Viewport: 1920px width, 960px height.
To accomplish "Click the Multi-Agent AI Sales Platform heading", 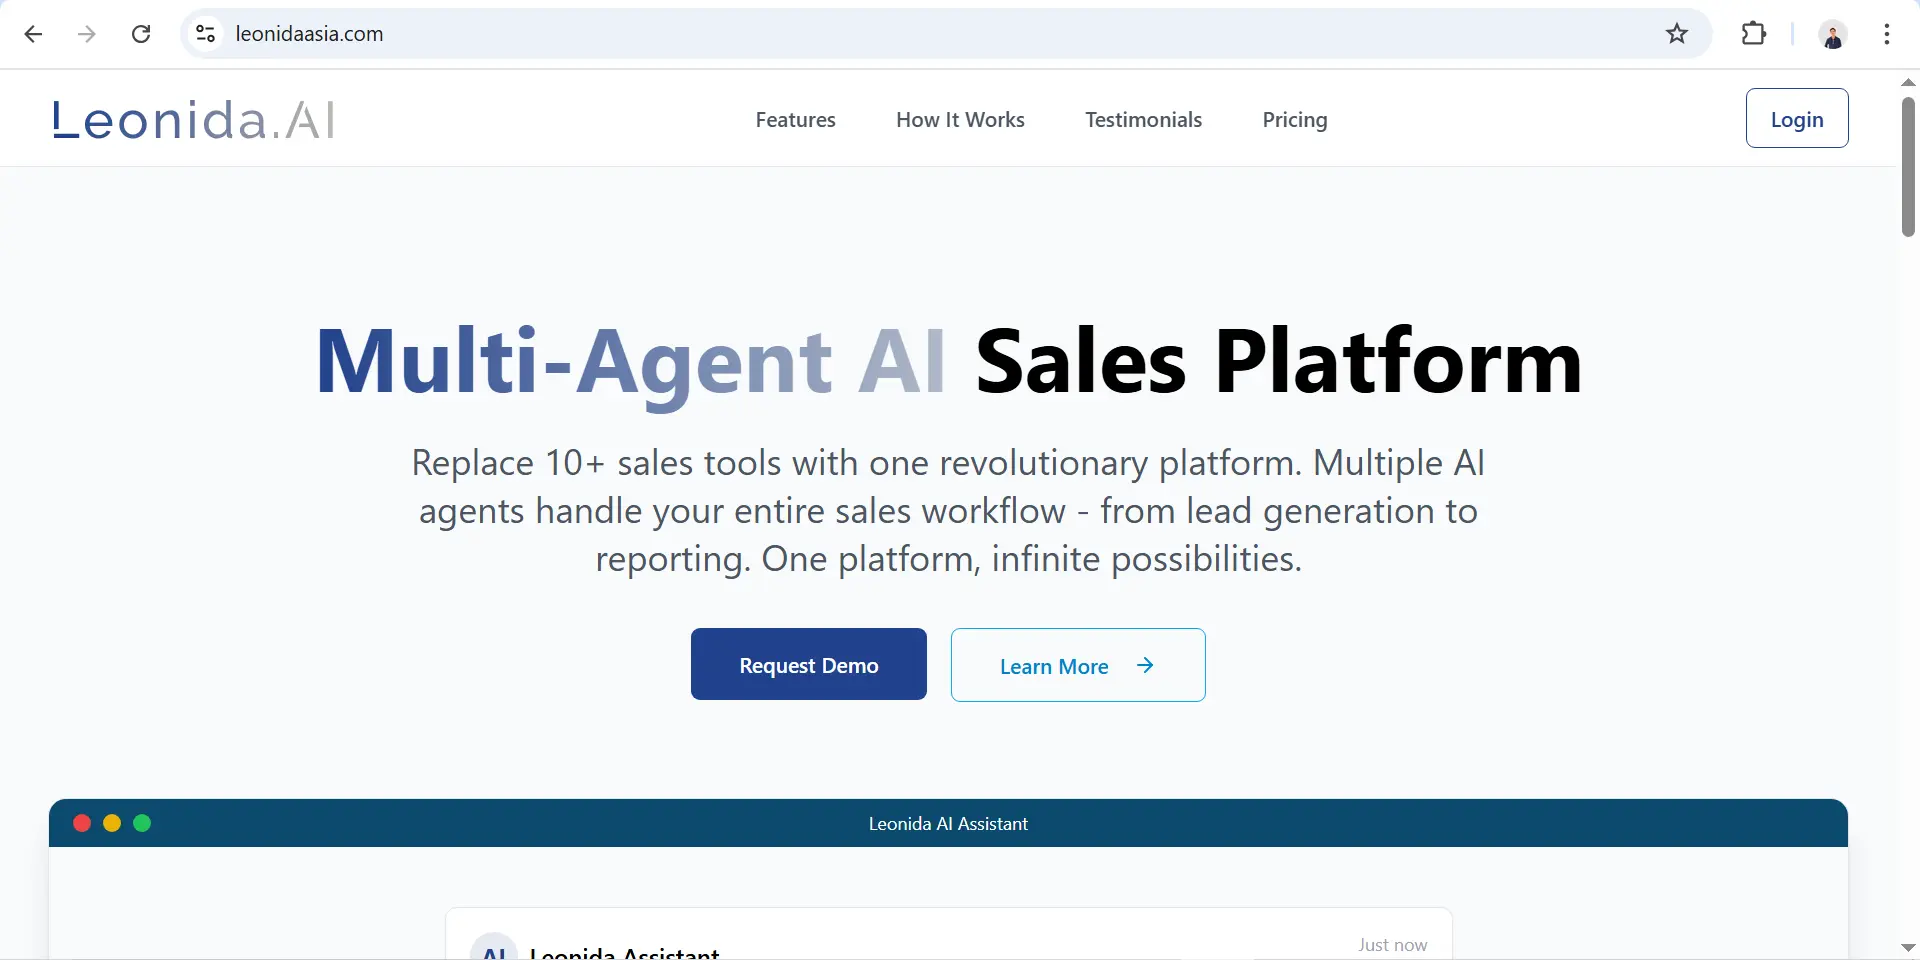I will [x=949, y=363].
